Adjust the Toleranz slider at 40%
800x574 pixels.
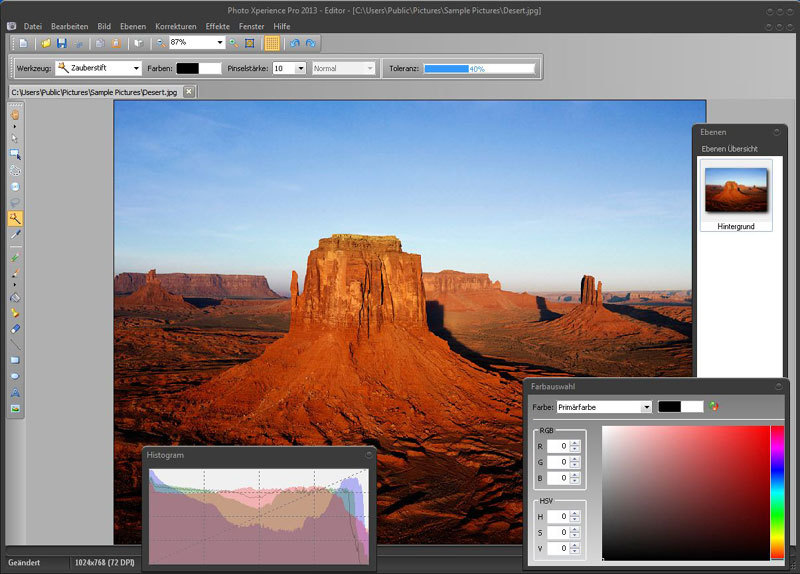click(x=479, y=69)
